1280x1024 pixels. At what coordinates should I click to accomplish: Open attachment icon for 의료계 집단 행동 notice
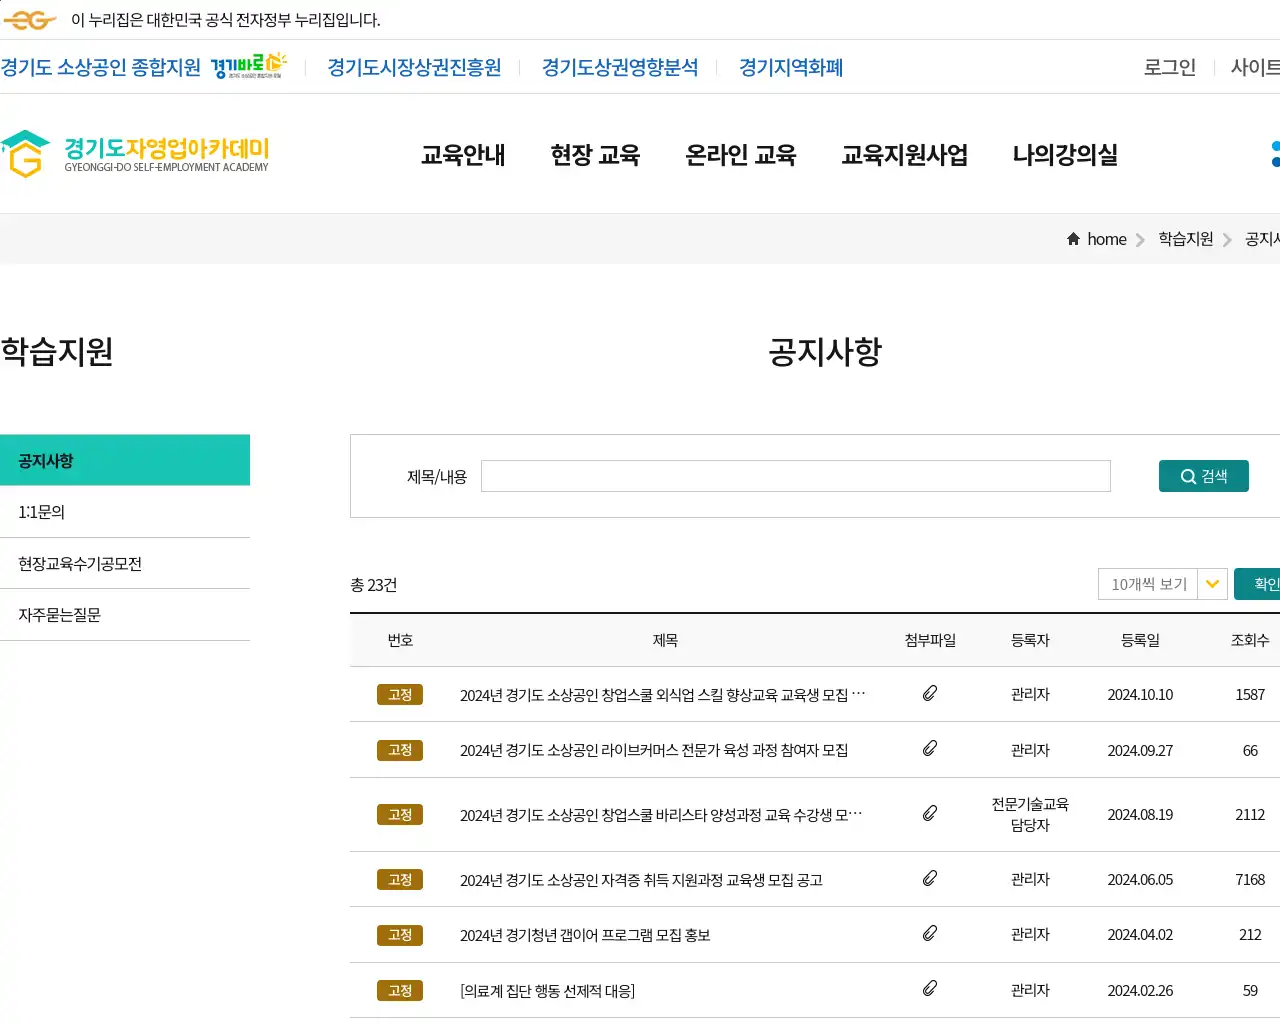coord(930,988)
